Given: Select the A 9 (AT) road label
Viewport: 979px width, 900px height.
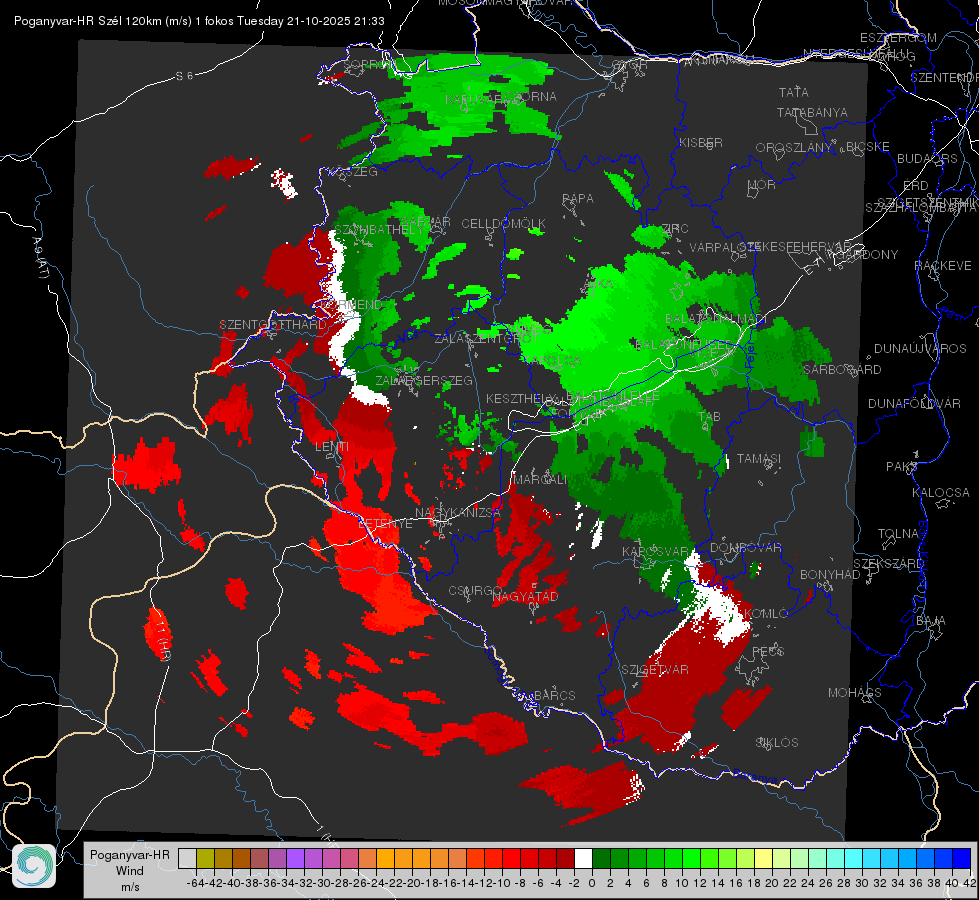Looking at the screenshot, I should (x=40, y=257).
